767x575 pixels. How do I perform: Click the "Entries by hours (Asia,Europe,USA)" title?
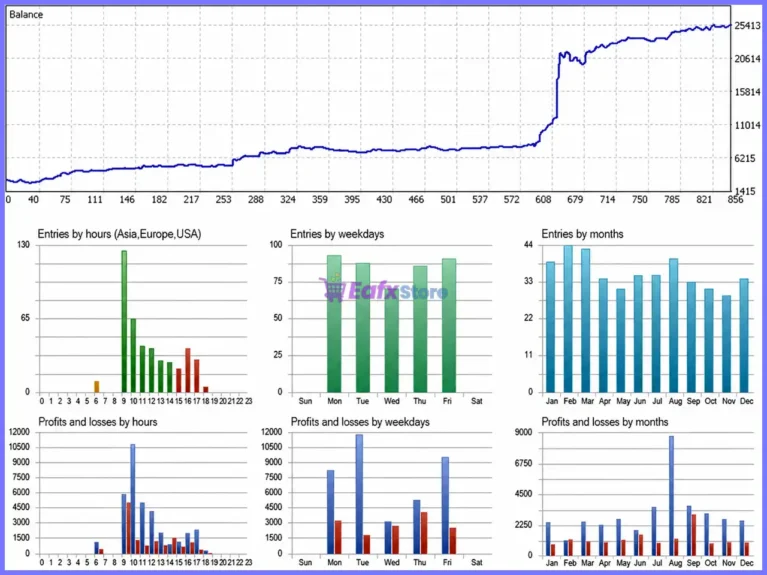[119, 234]
